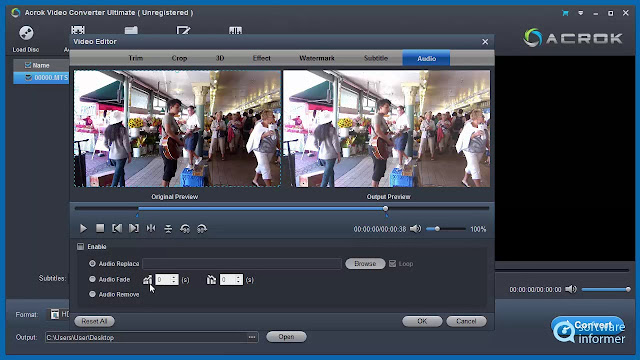Click the video timeline seek handle

coord(385,209)
